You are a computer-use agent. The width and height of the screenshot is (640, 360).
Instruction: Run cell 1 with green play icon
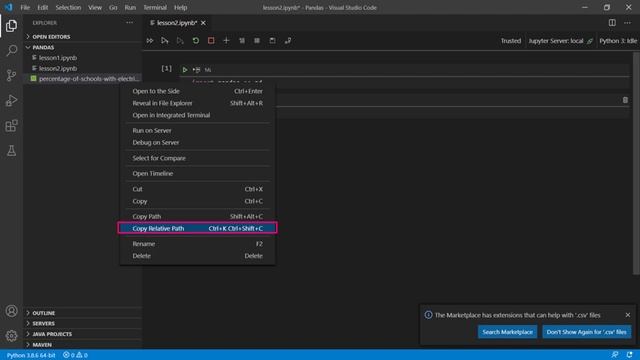[185, 70]
